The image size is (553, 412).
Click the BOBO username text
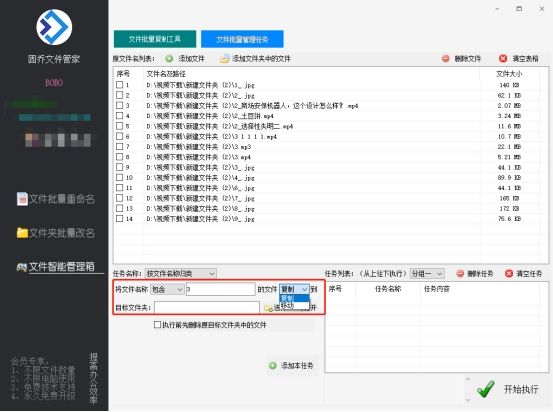(54, 83)
